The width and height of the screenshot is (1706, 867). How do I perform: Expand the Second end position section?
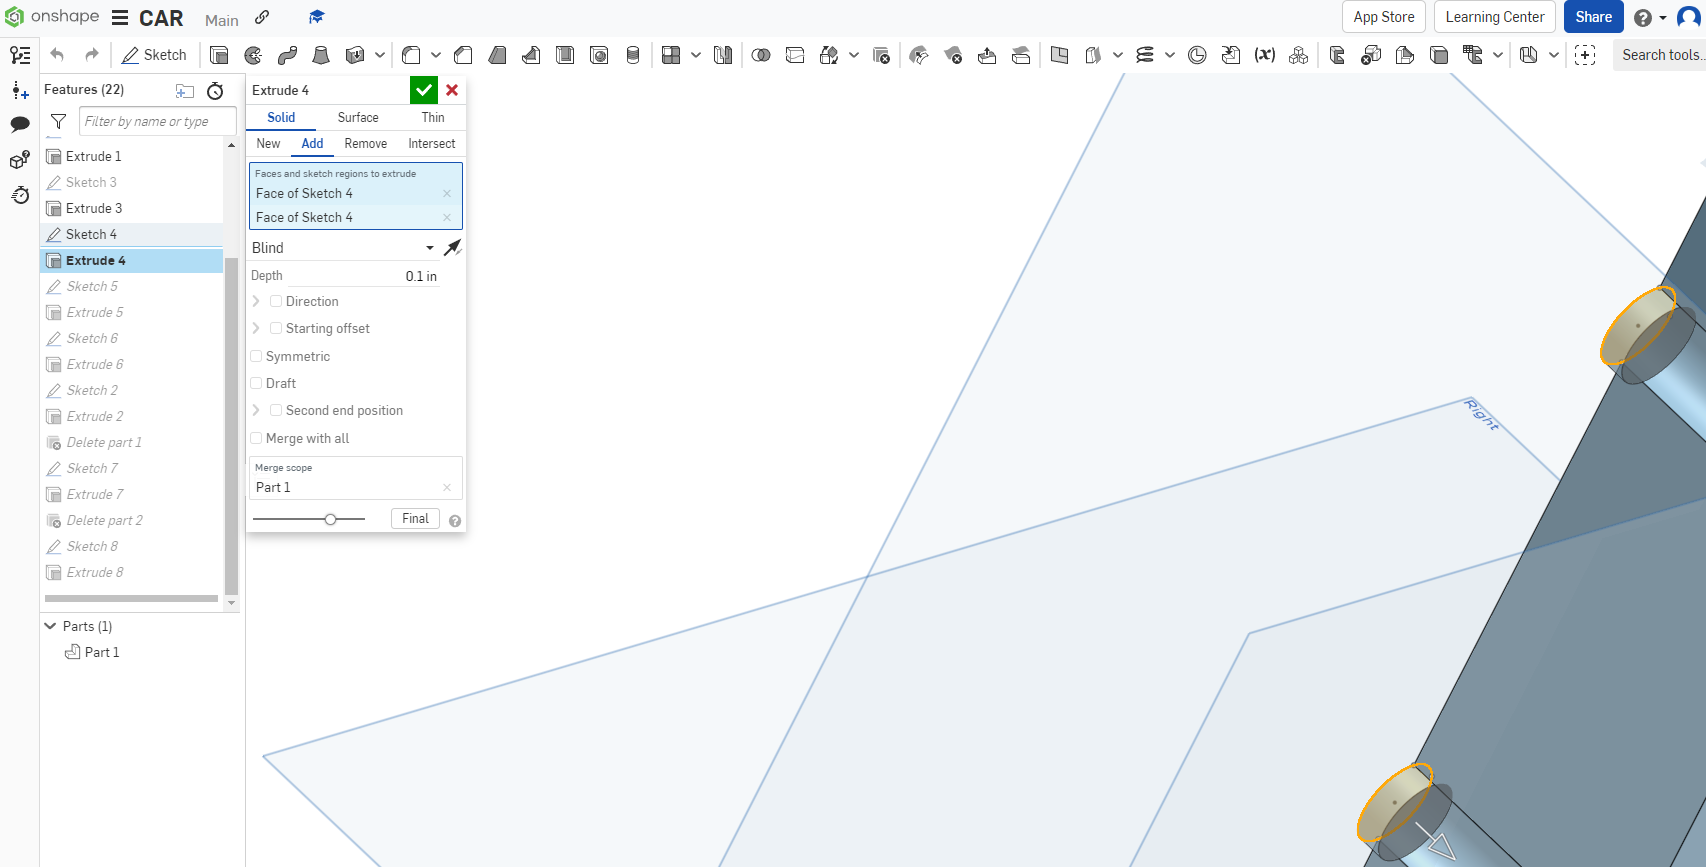click(256, 410)
